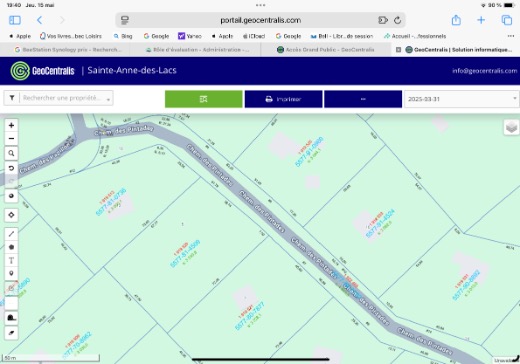Open bookmarks overflow ellipsis

[x=511, y=36]
